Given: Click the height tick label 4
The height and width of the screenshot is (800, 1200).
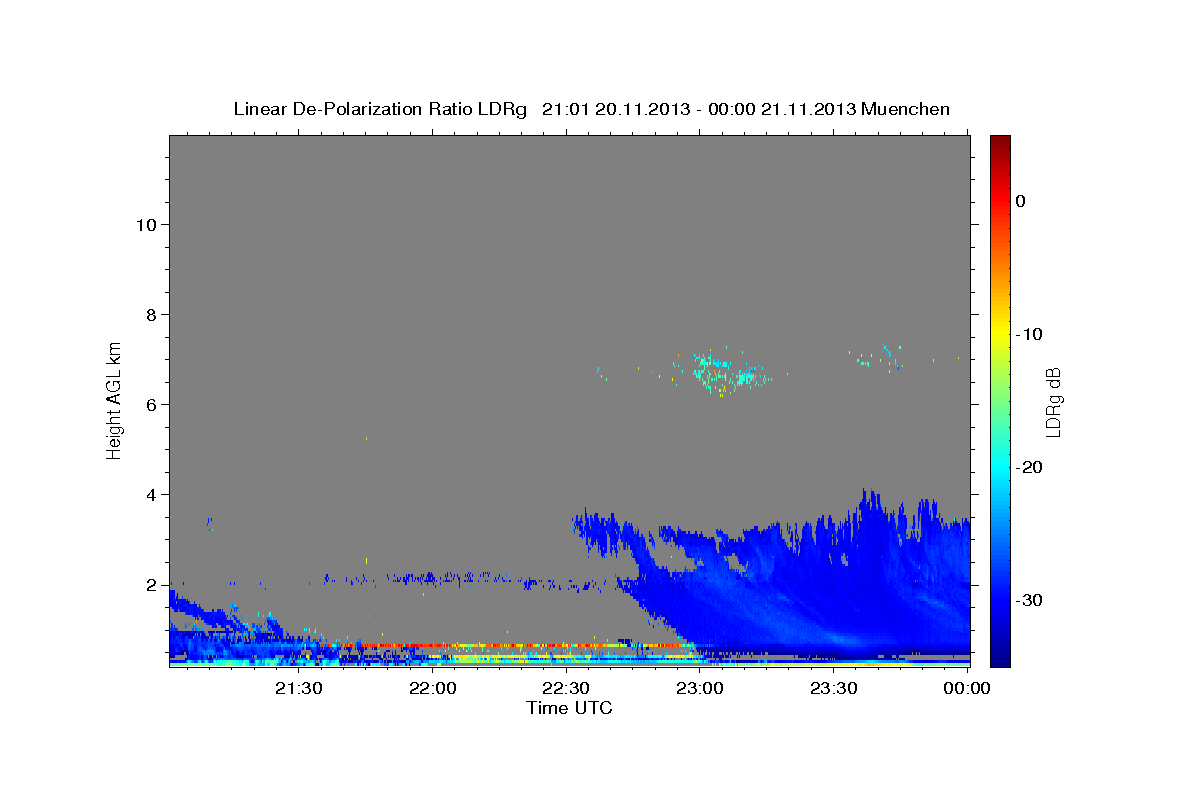Looking at the screenshot, I should pyautogui.click(x=152, y=494).
